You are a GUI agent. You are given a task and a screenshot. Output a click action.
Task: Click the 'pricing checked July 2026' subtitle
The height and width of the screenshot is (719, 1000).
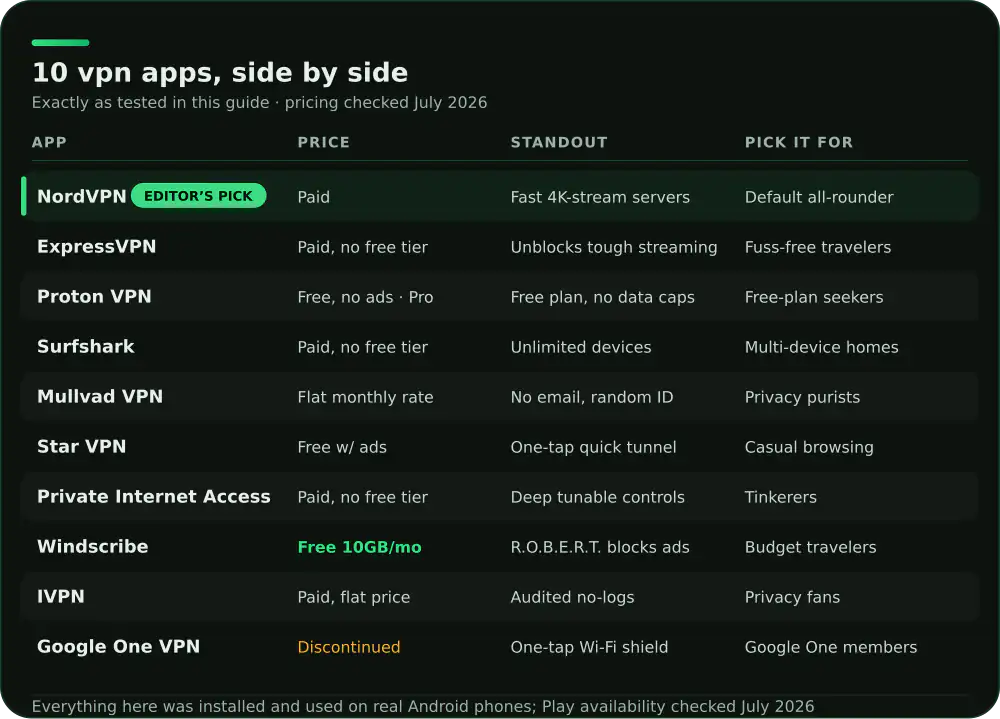click(386, 103)
